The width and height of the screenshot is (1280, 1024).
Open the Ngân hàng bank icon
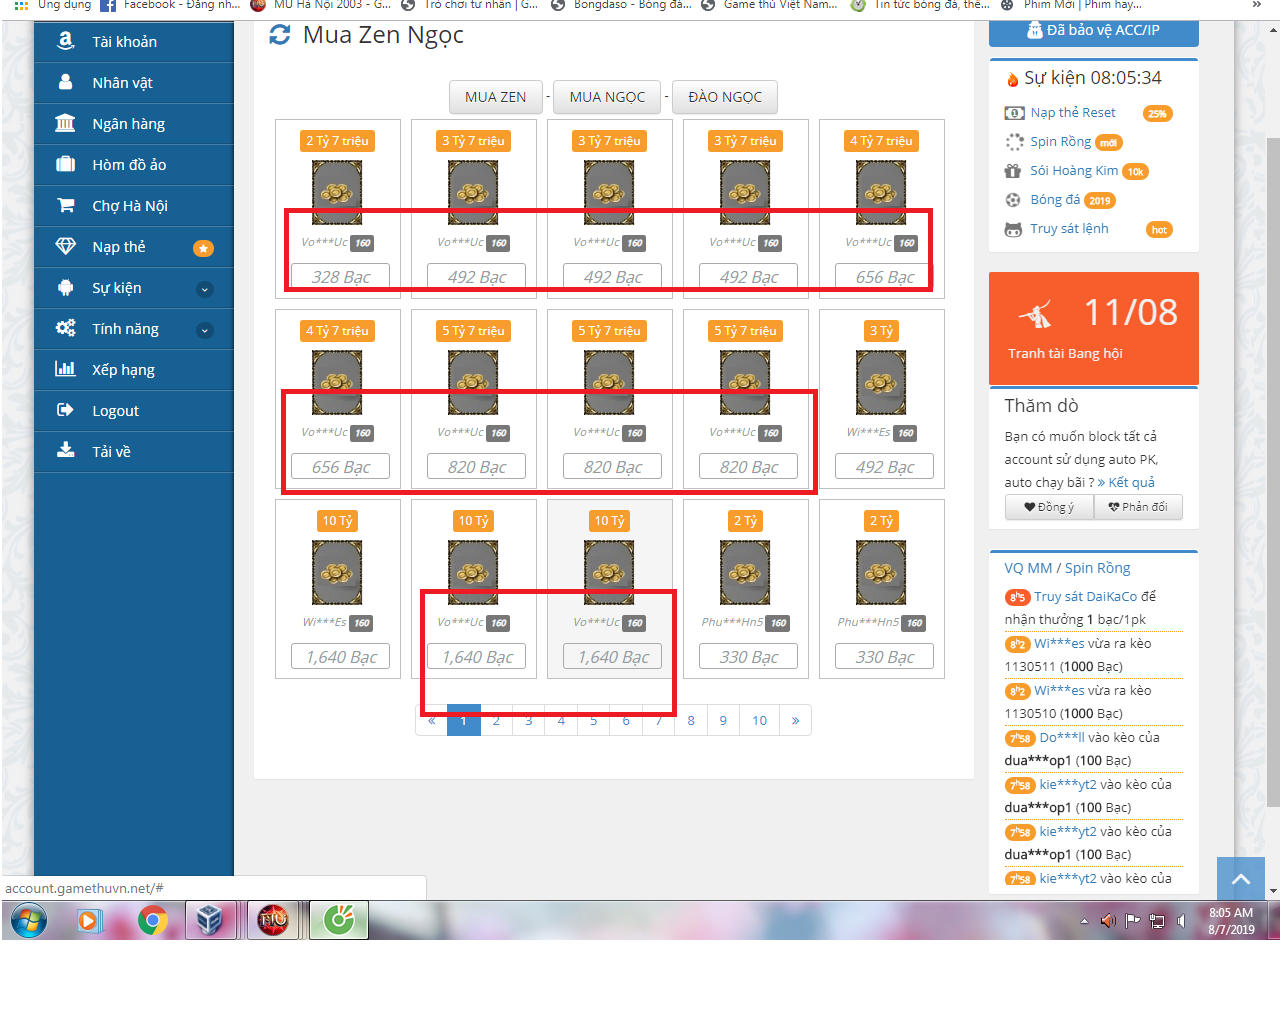(66, 124)
